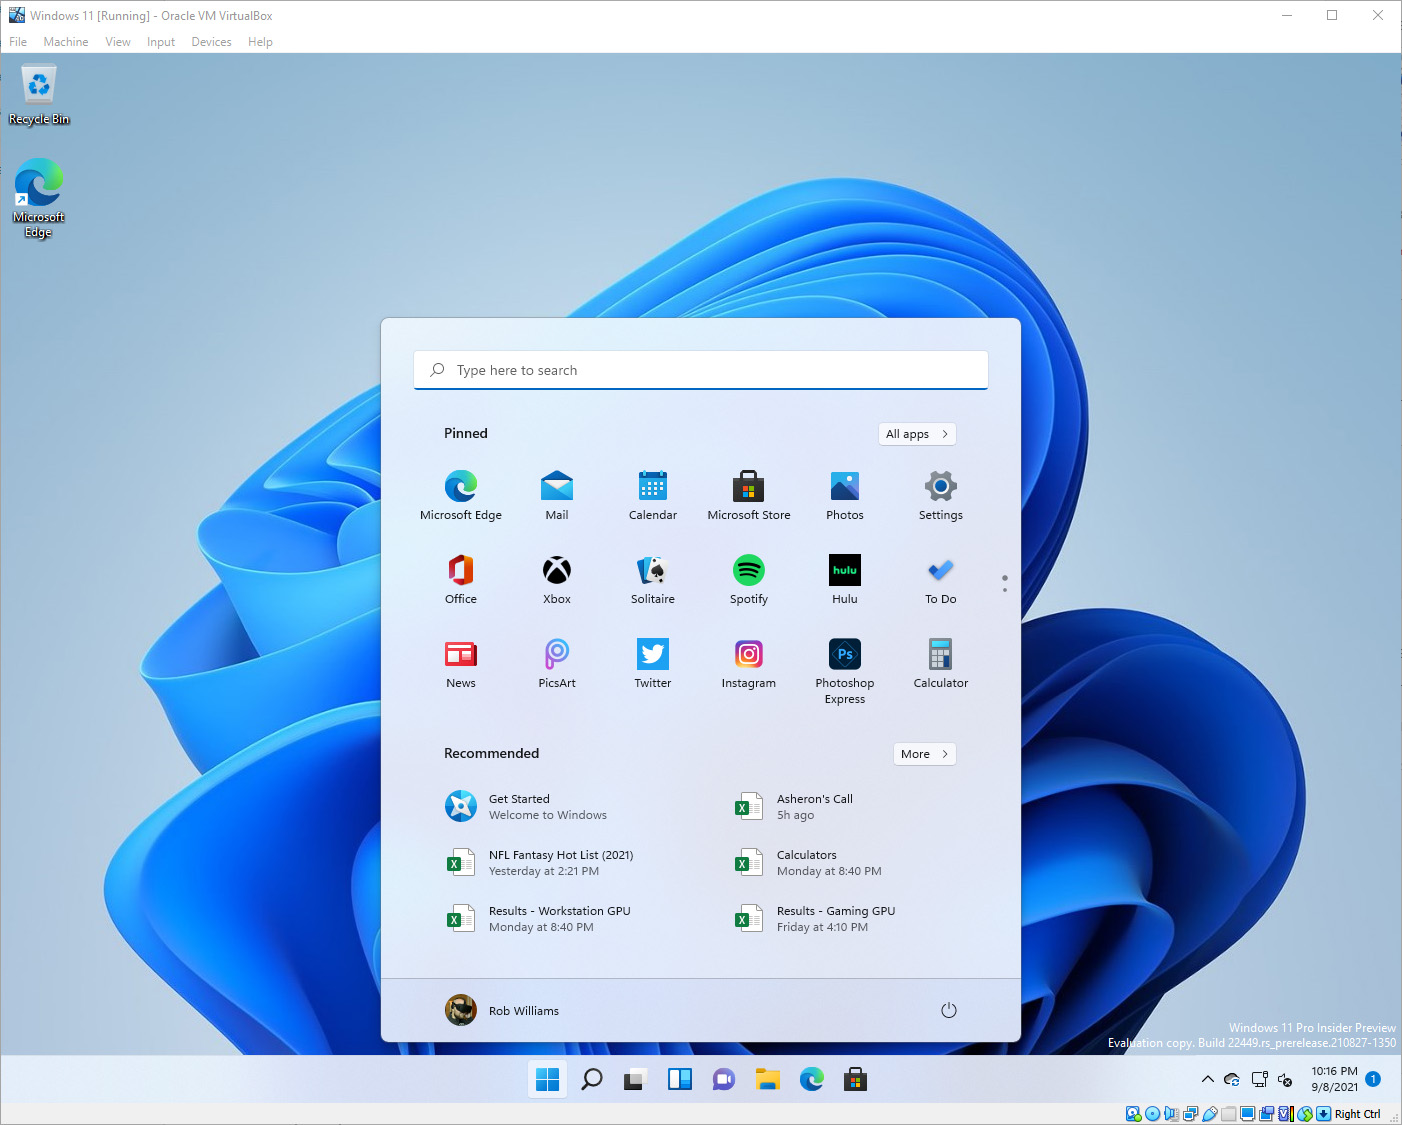Image resolution: width=1402 pixels, height=1125 pixels.
Task: Go to next pinned apps page dot
Action: (1005, 590)
